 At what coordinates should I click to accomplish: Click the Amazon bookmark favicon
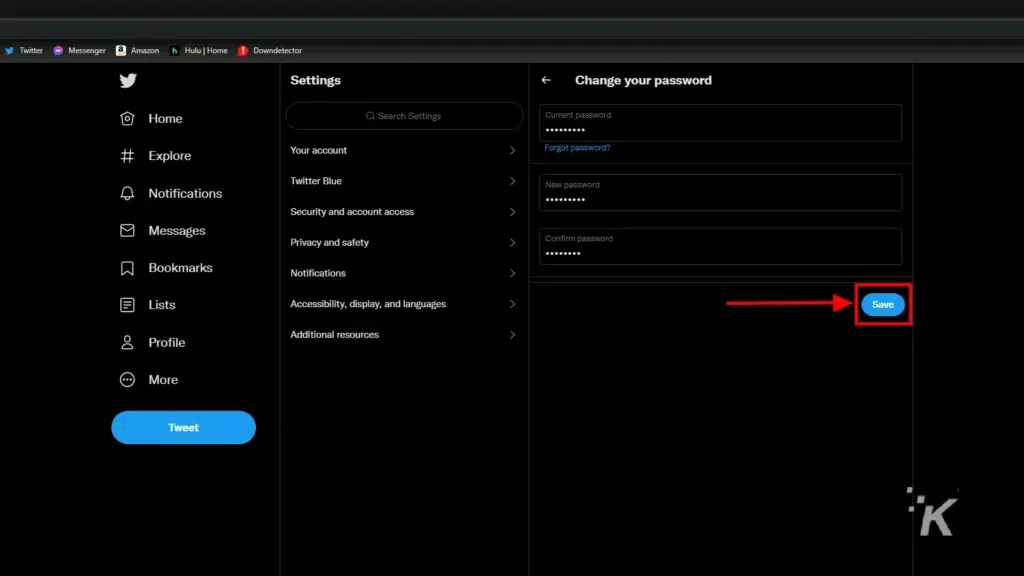121,50
